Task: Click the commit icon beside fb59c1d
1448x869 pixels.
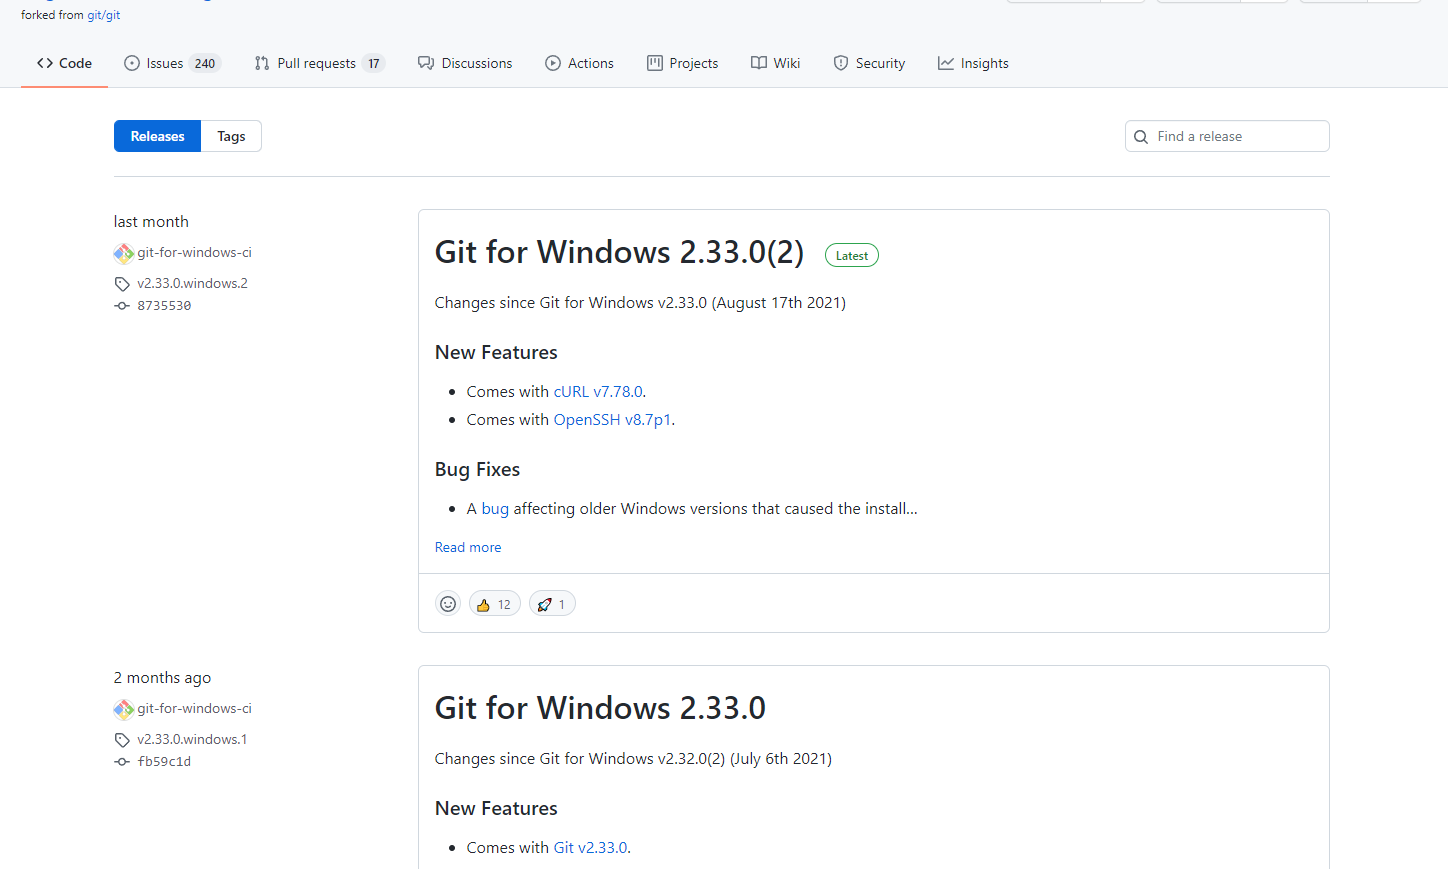Action: click(x=122, y=762)
